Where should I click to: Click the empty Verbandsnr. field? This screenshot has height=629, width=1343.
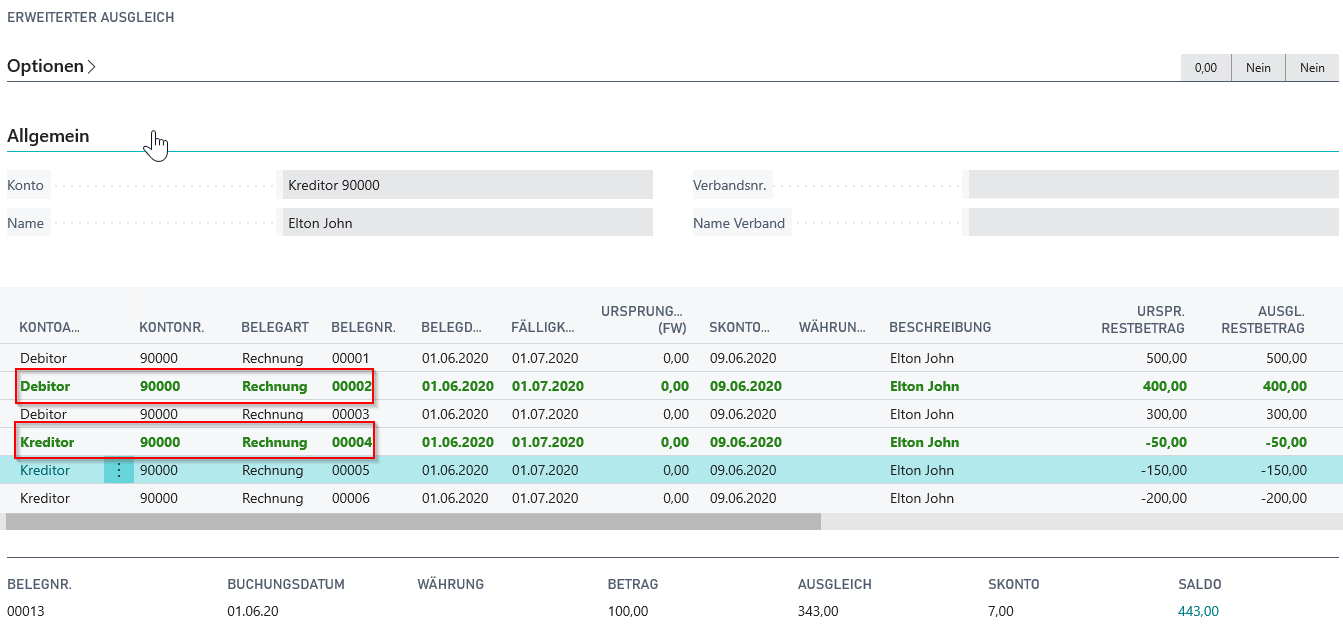tap(1153, 185)
